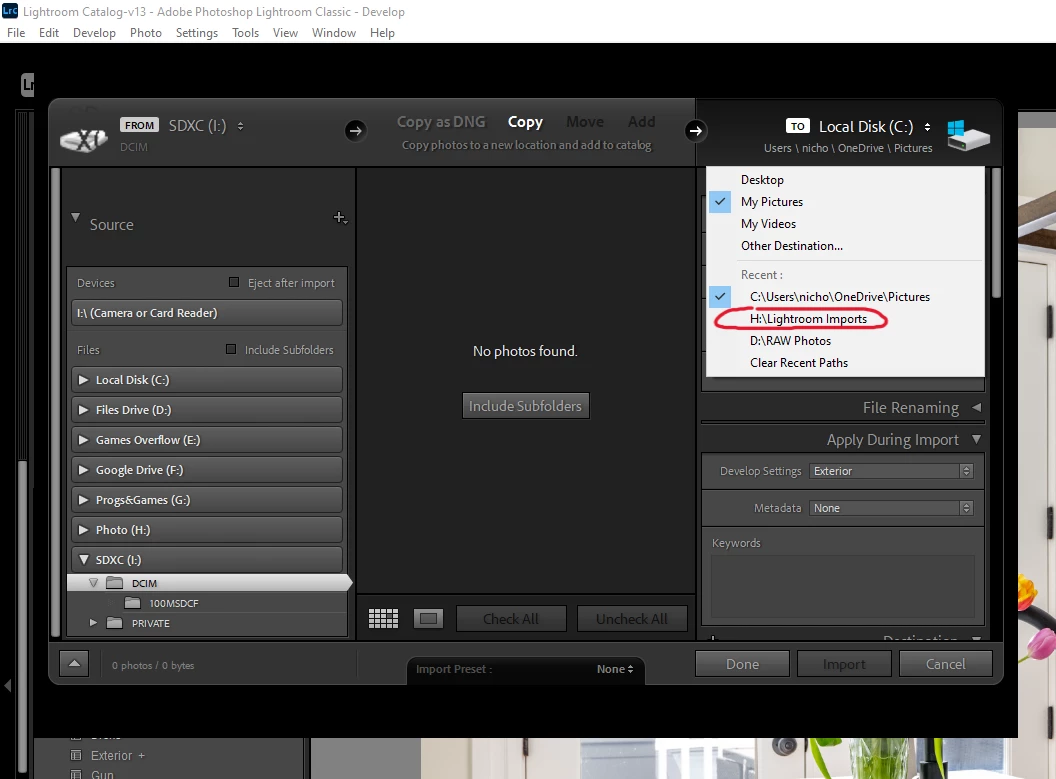Choose Clear Recent Paths
Image resolution: width=1056 pixels, height=779 pixels.
(799, 362)
